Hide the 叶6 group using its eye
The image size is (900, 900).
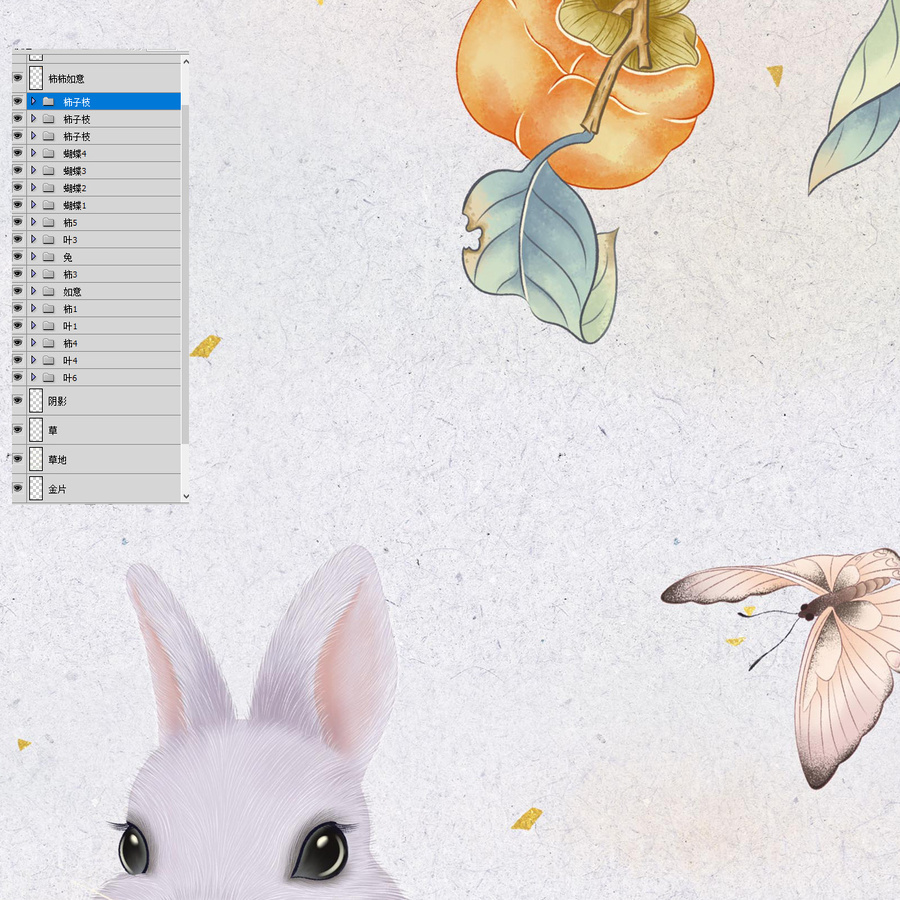click(x=18, y=377)
